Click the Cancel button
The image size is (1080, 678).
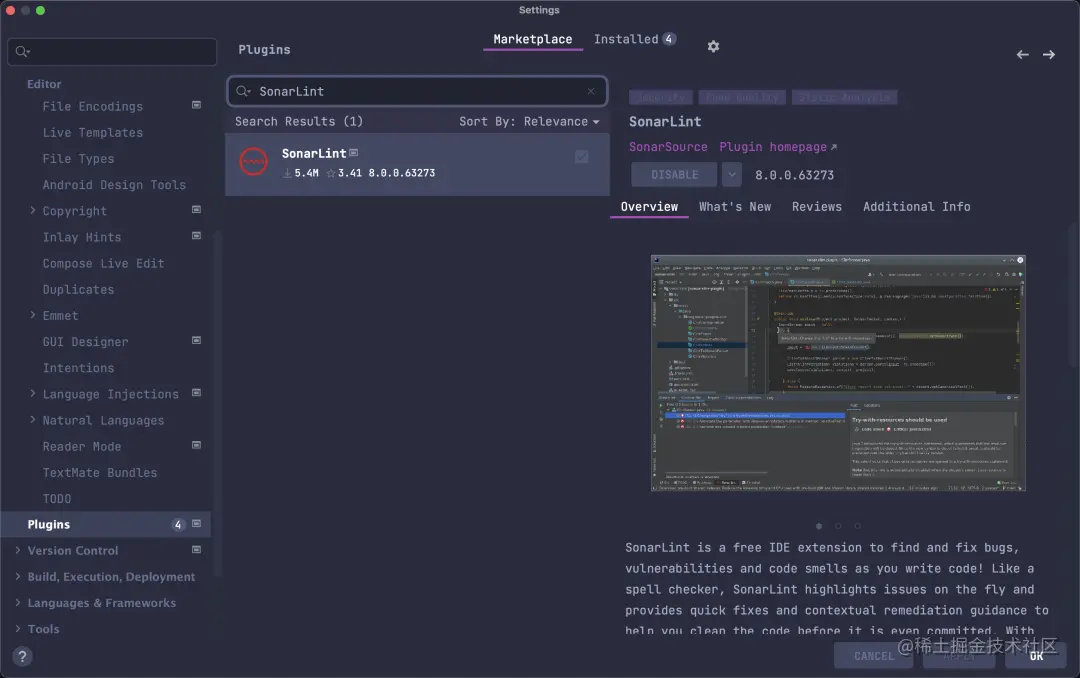pyautogui.click(x=873, y=656)
